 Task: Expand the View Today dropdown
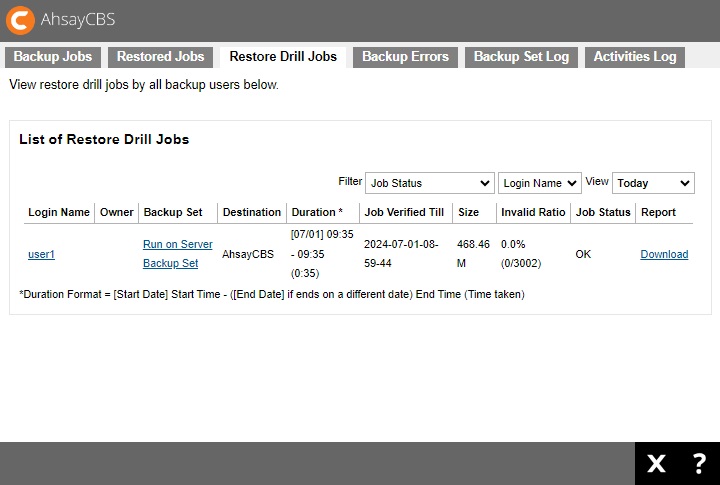652,183
